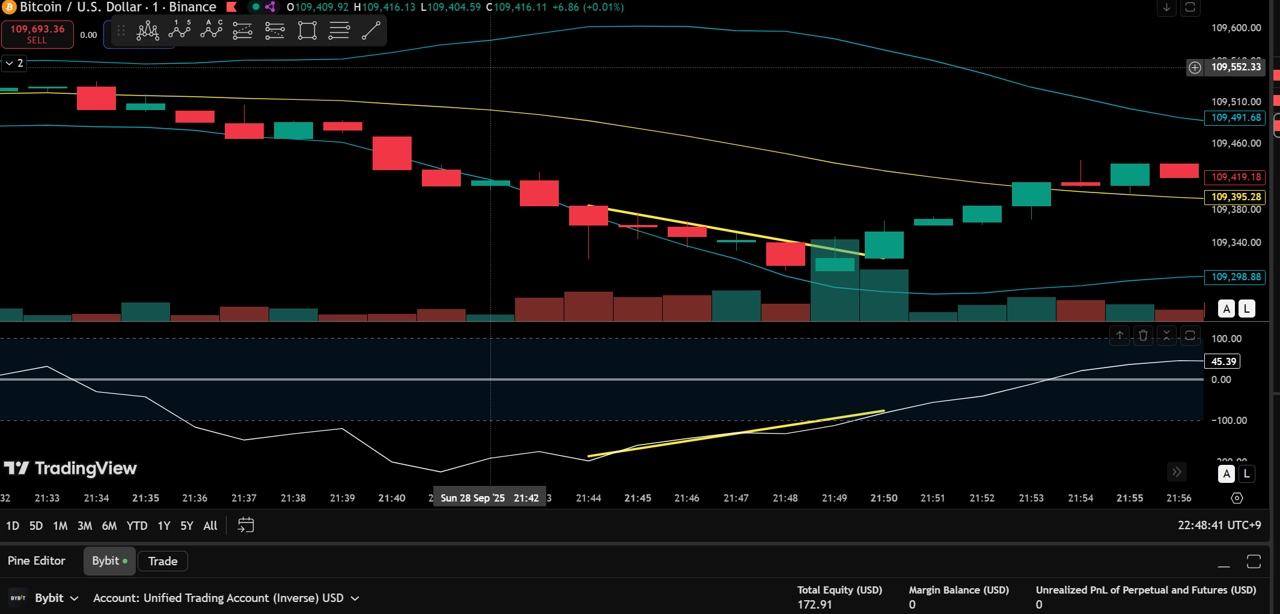Viewport: 1280px width, 614px height.
Task: Select the Head and Shoulders pattern tool
Action: [x=148, y=31]
